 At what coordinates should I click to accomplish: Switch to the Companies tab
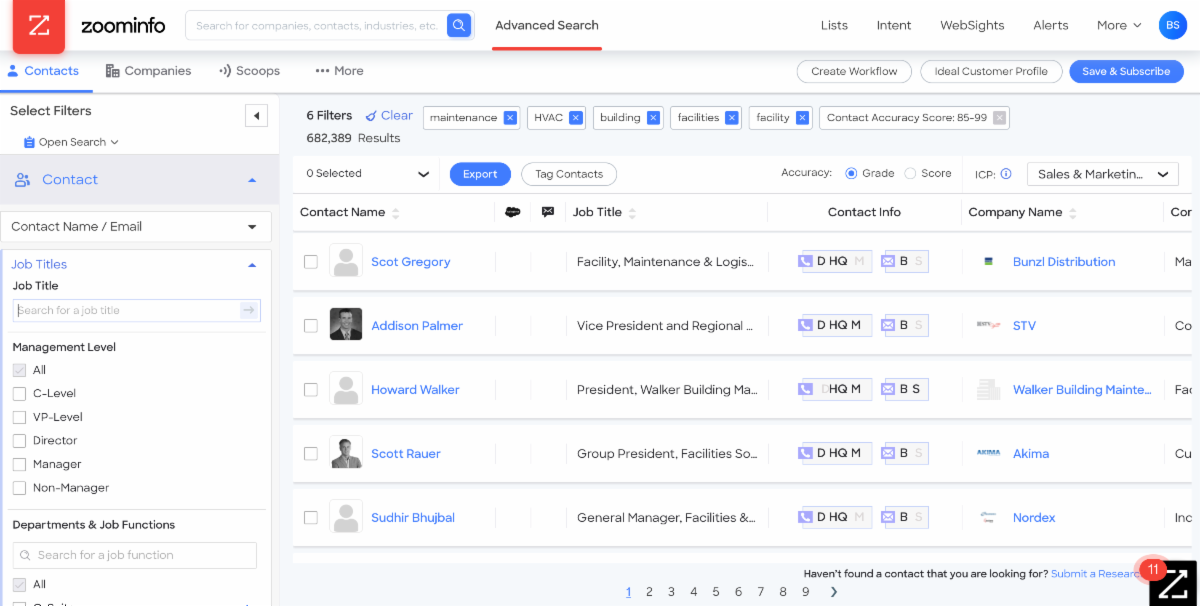(148, 70)
